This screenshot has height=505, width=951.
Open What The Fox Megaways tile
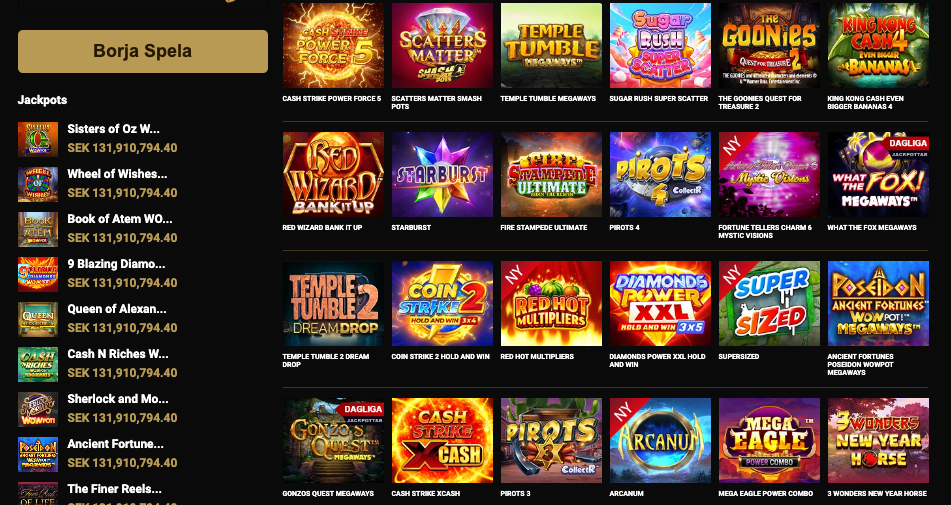click(x=878, y=175)
